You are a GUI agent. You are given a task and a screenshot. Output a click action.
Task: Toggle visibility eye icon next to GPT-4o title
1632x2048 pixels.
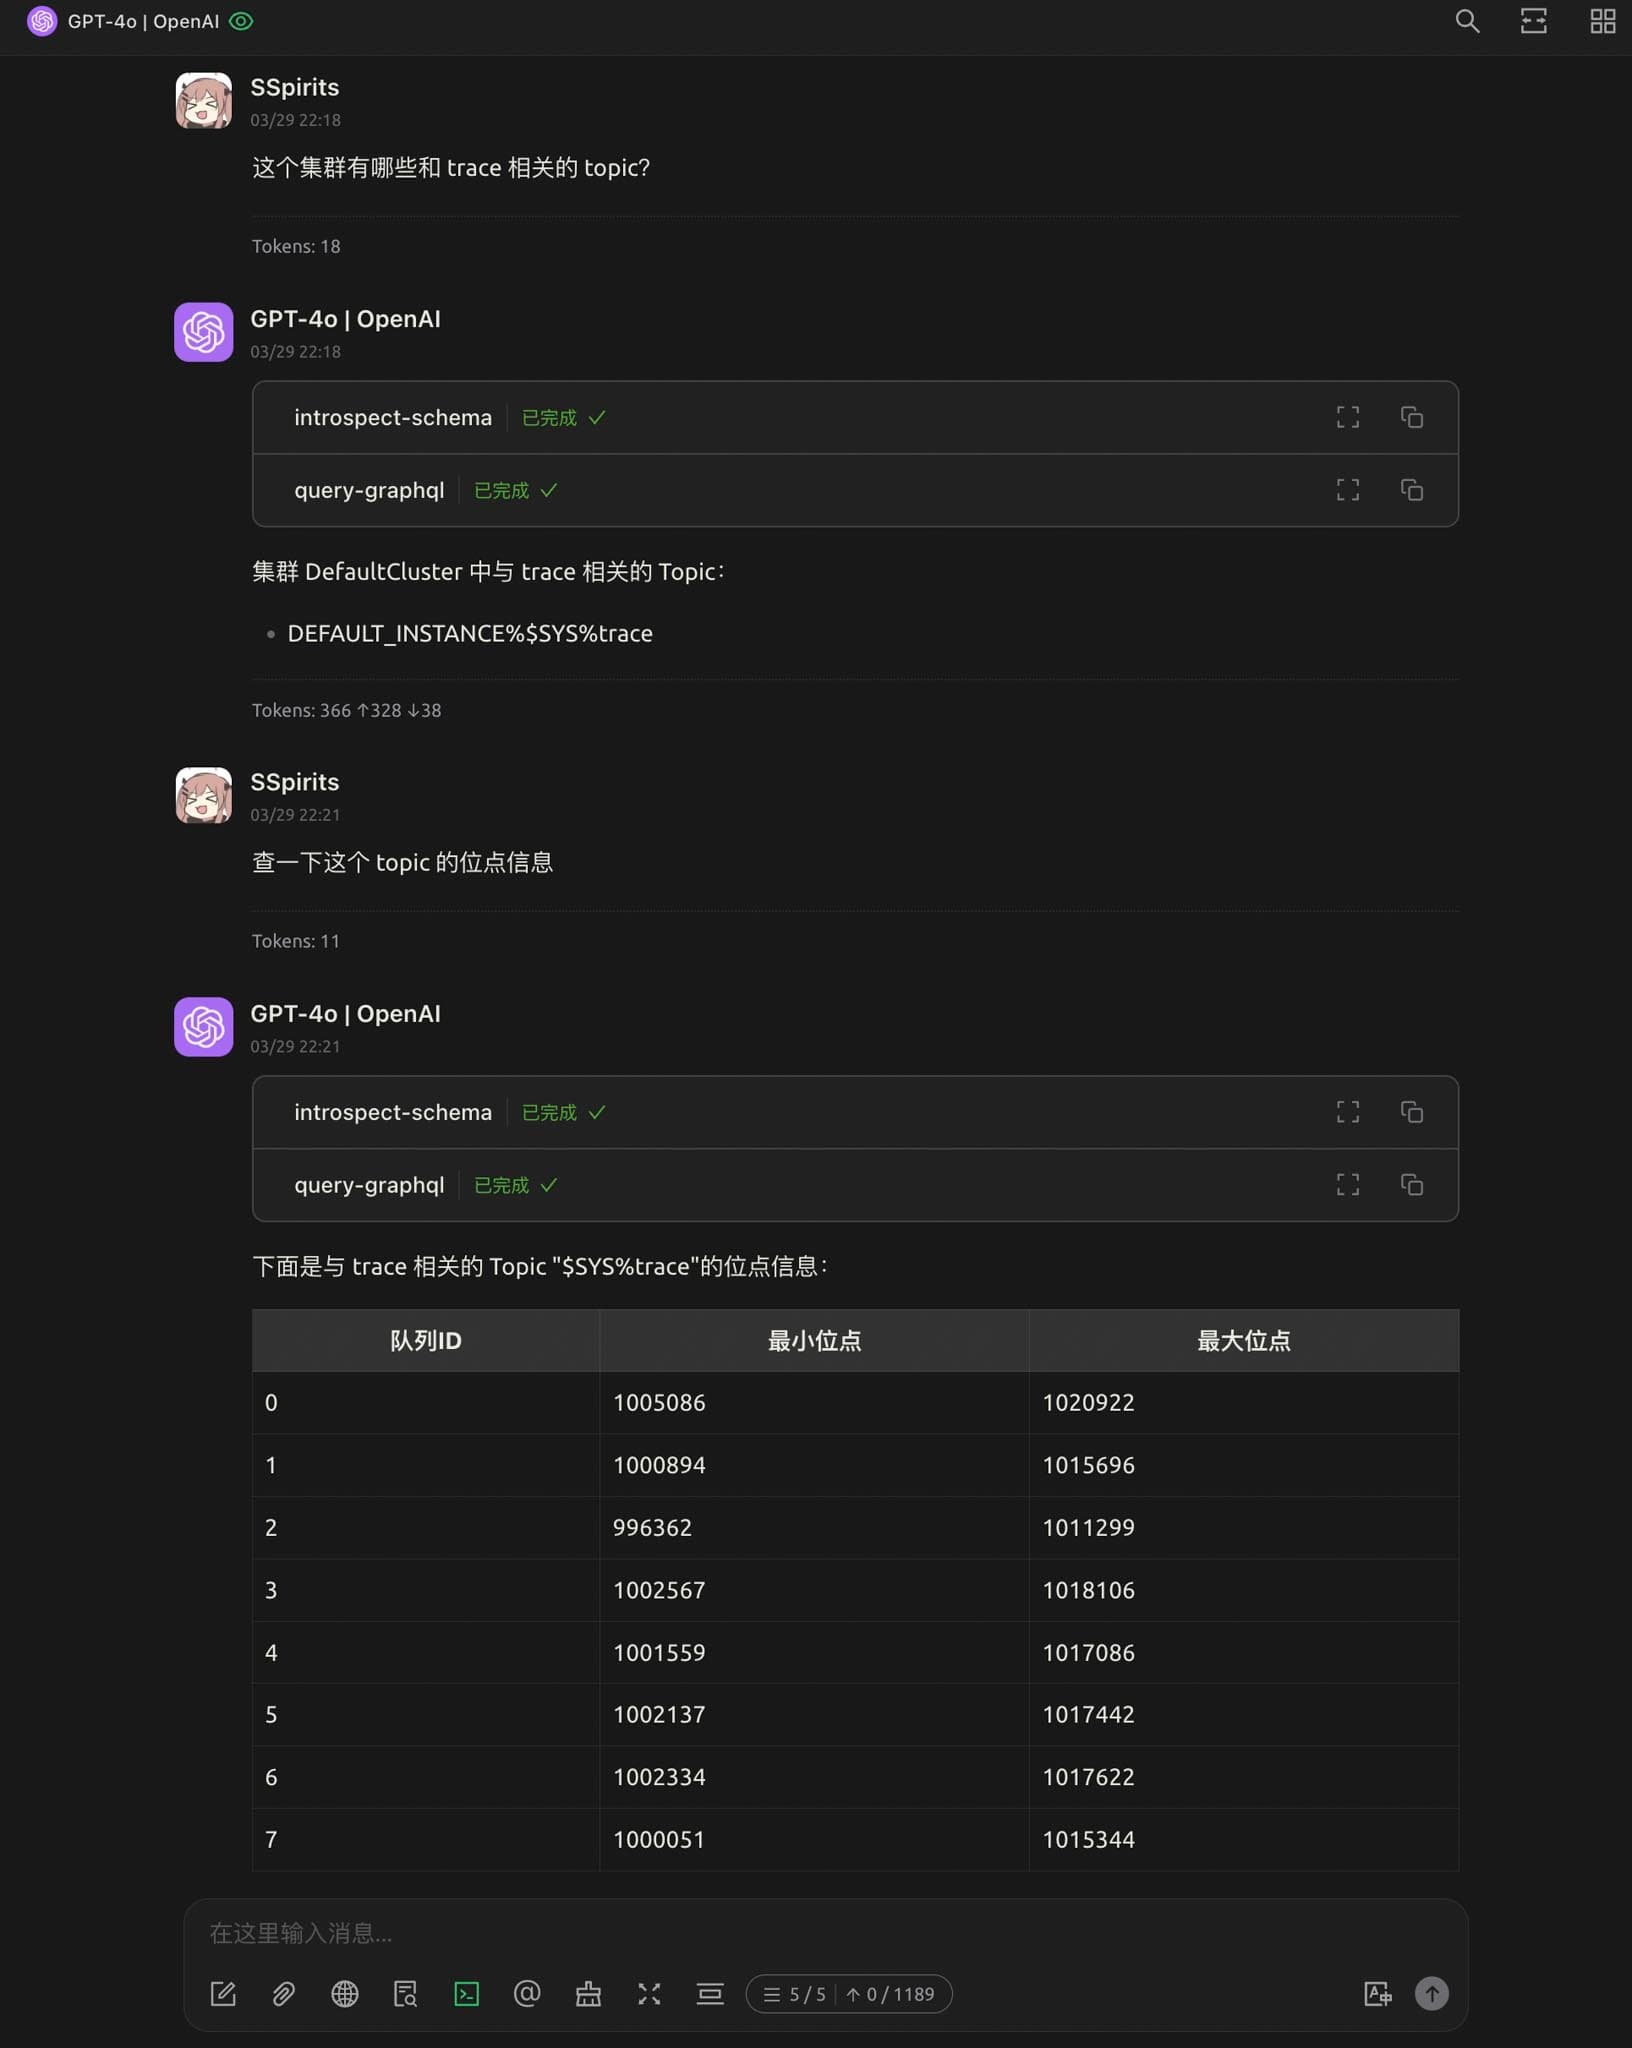point(240,20)
